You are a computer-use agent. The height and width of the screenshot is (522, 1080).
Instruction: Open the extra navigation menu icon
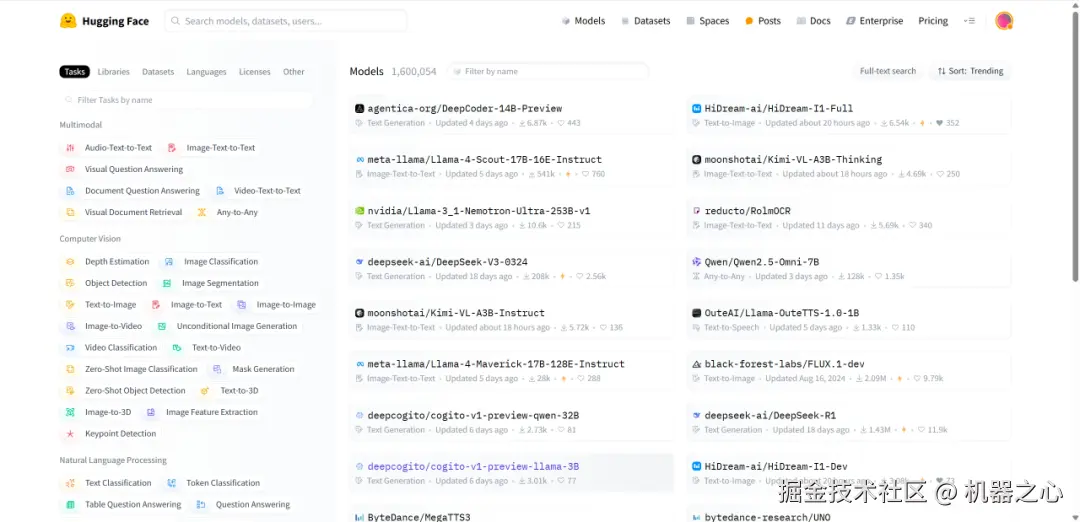[970, 21]
